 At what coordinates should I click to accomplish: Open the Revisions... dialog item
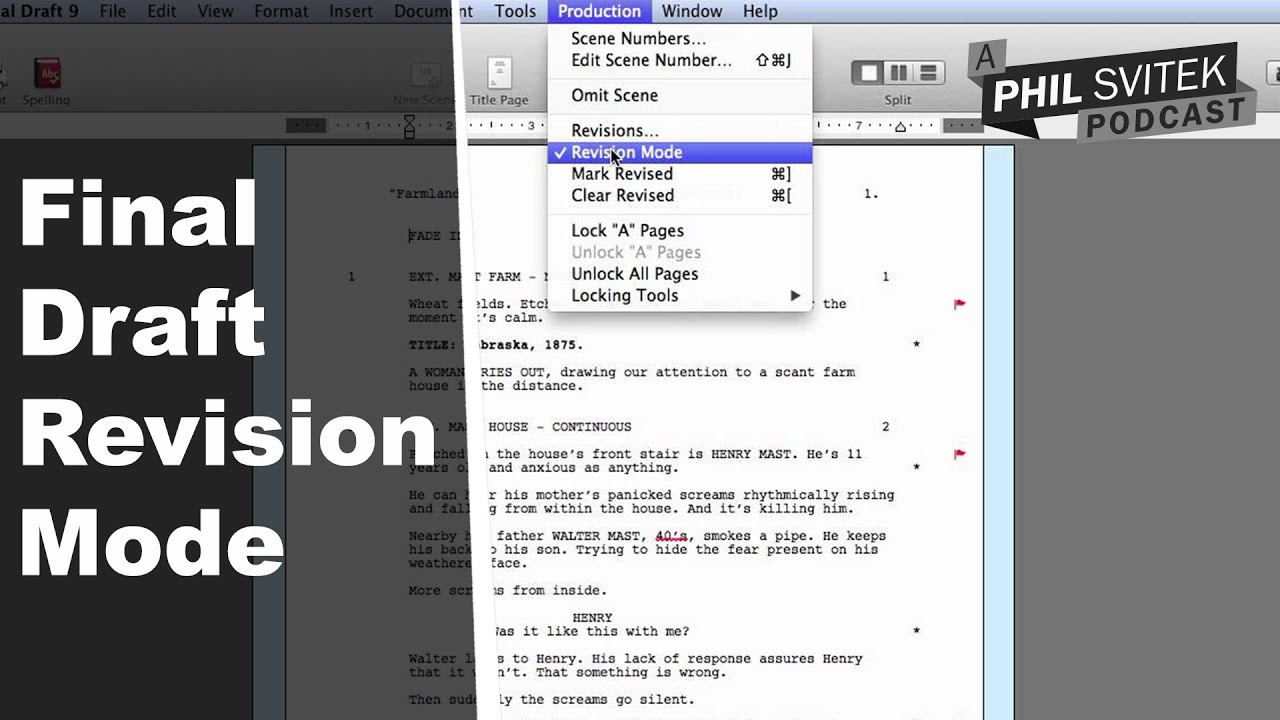click(x=680, y=130)
